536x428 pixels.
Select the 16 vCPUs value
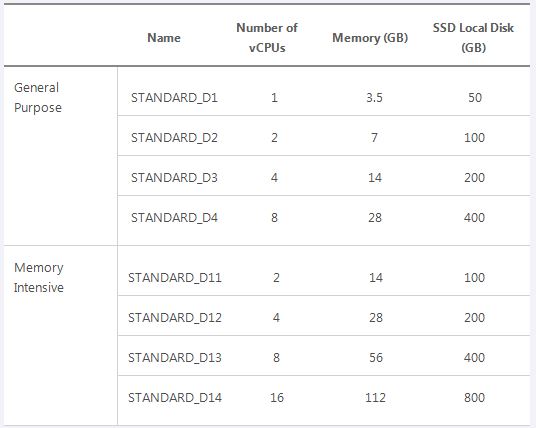click(277, 398)
